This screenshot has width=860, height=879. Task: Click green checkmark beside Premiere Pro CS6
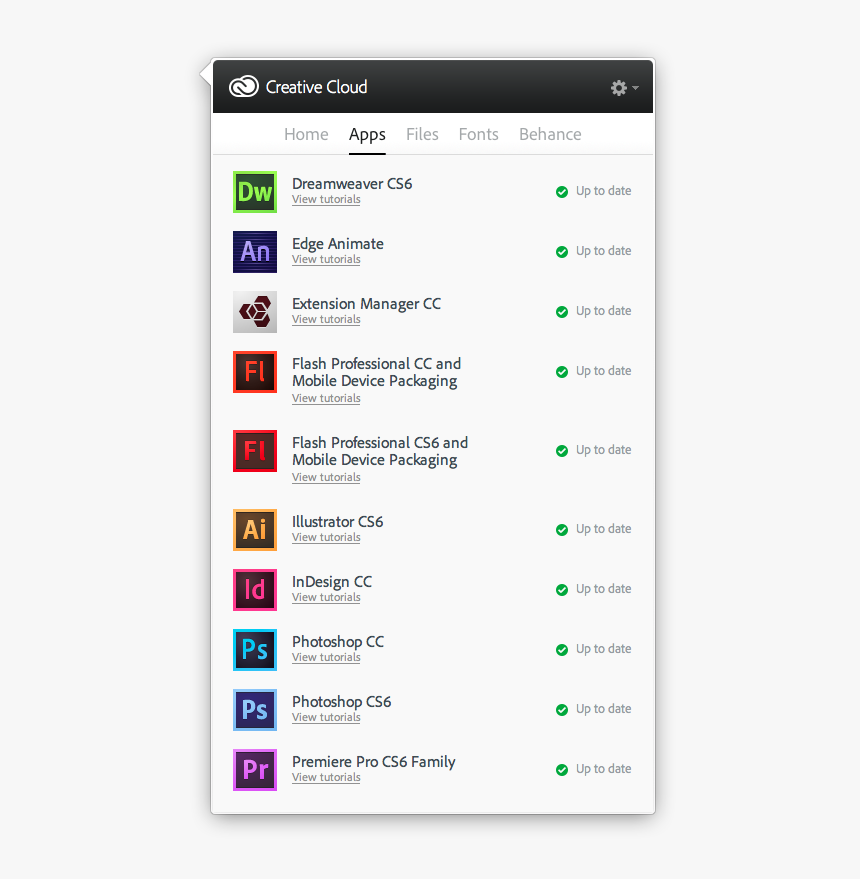562,770
